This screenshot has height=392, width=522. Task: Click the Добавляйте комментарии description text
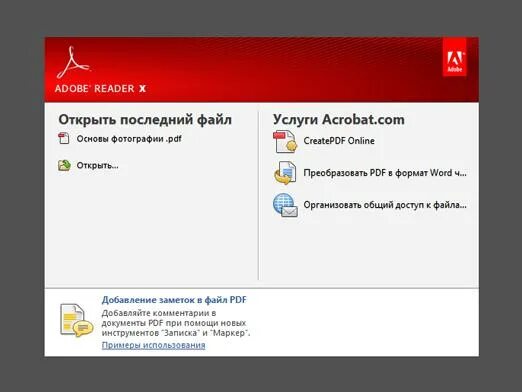point(176,323)
